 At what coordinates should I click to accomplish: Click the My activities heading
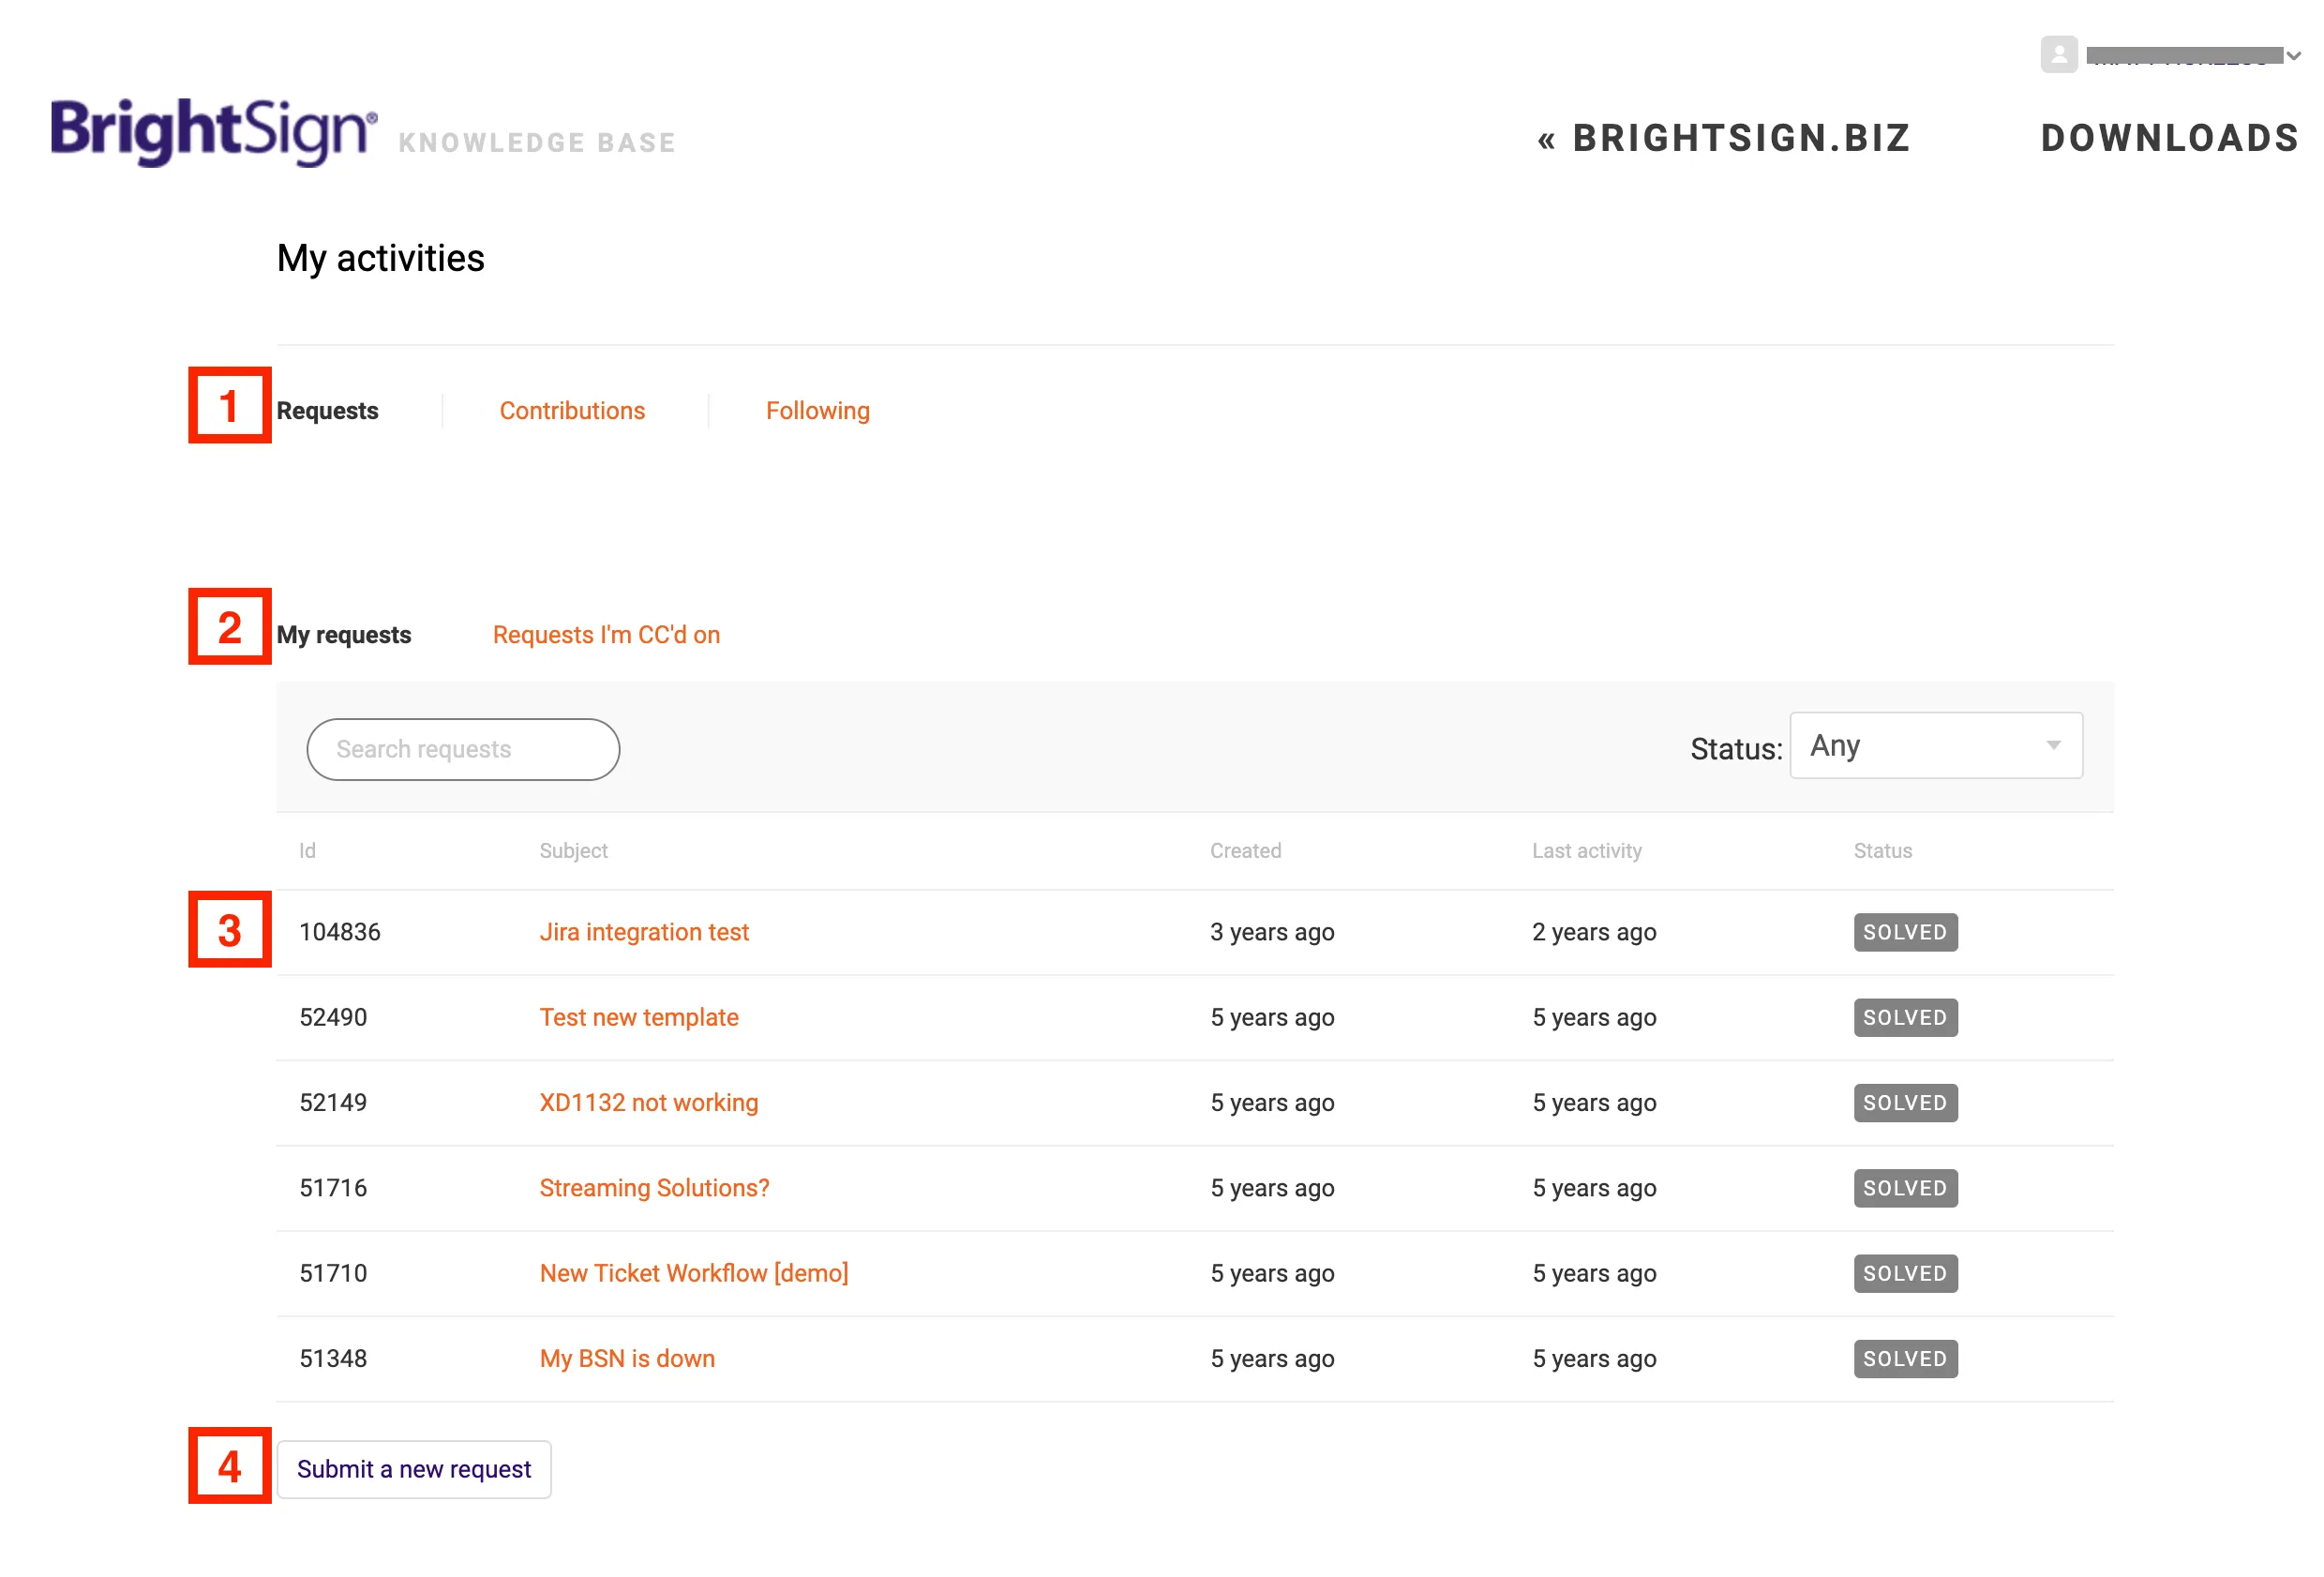[x=381, y=259]
